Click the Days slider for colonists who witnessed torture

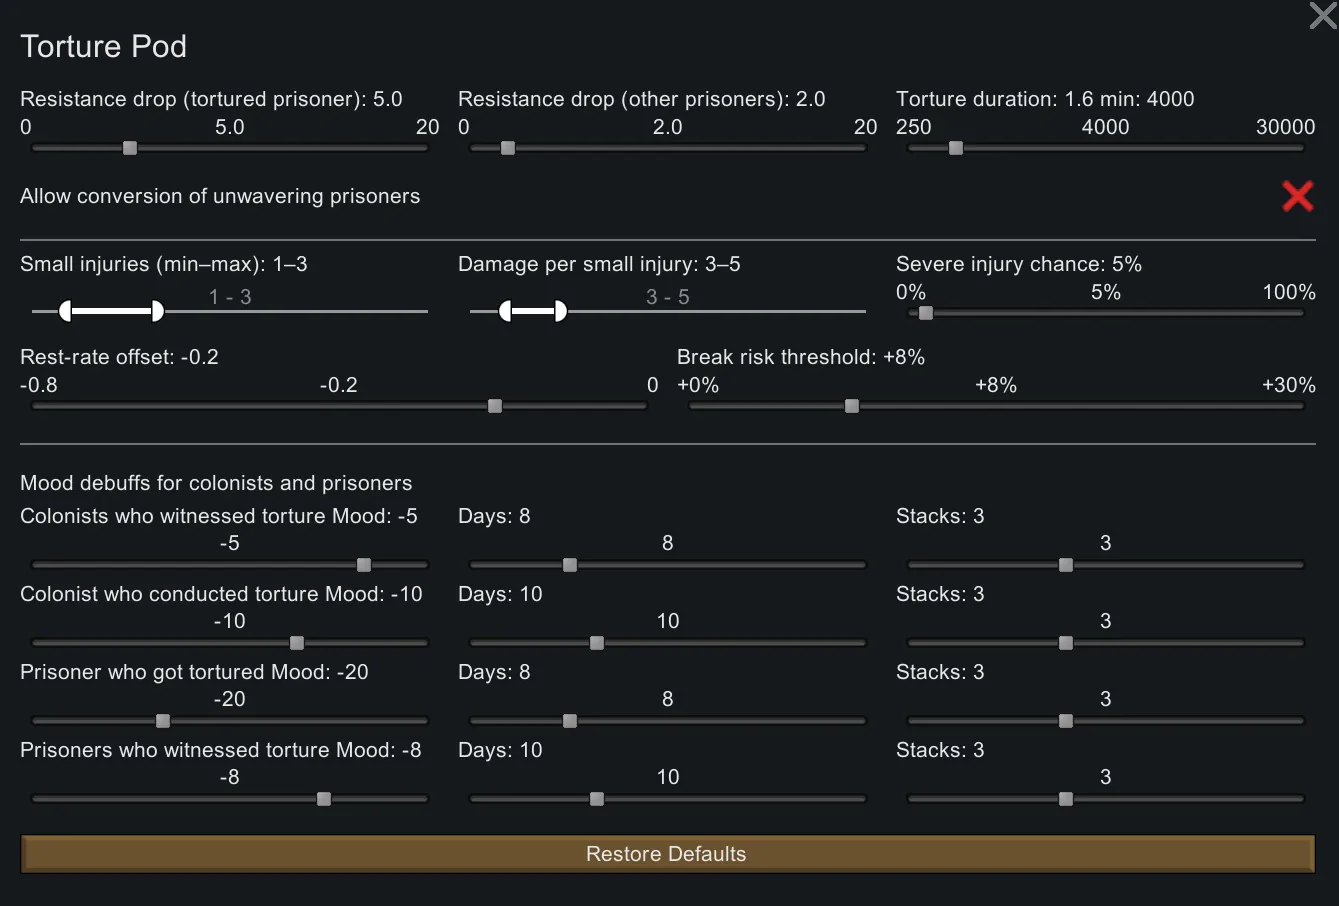click(x=570, y=565)
